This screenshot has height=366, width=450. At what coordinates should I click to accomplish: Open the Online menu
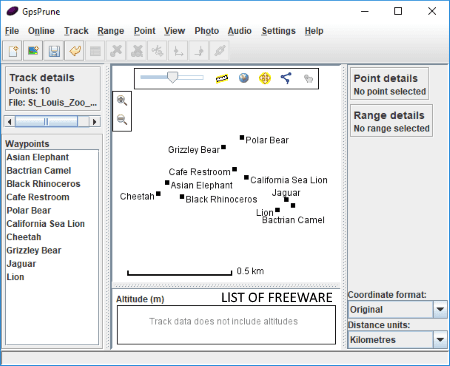coord(41,31)
